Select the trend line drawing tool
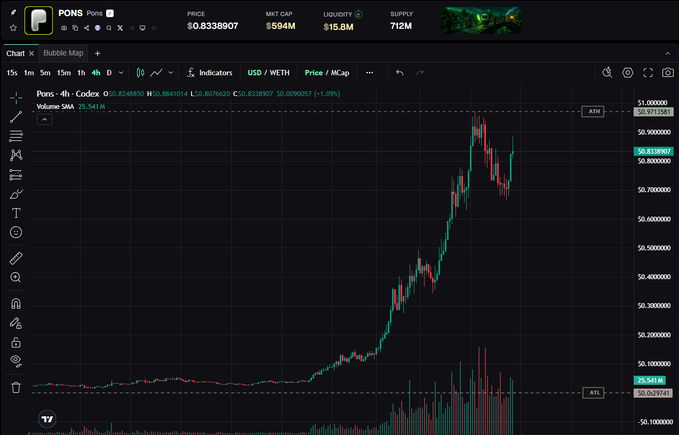The width and height of the screenshot is (679, 435). pyautogui.click(x=16, y=117)
